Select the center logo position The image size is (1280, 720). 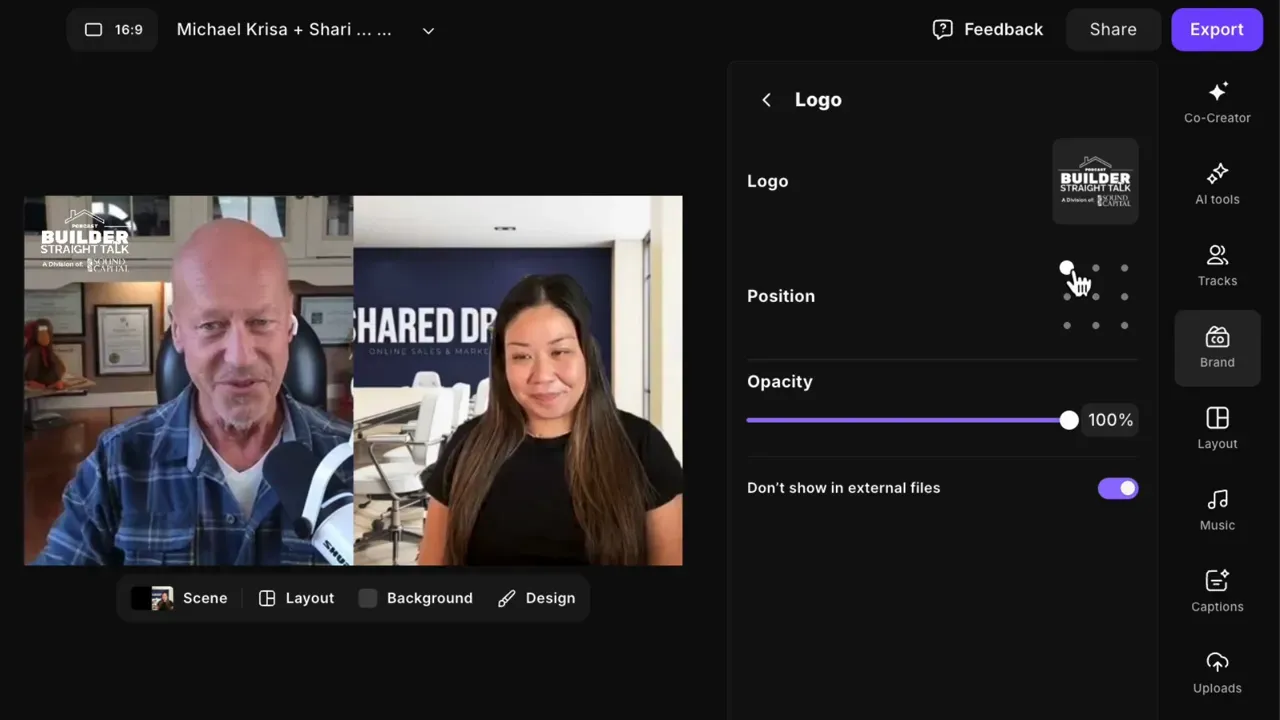click(x=1096, y=296)
